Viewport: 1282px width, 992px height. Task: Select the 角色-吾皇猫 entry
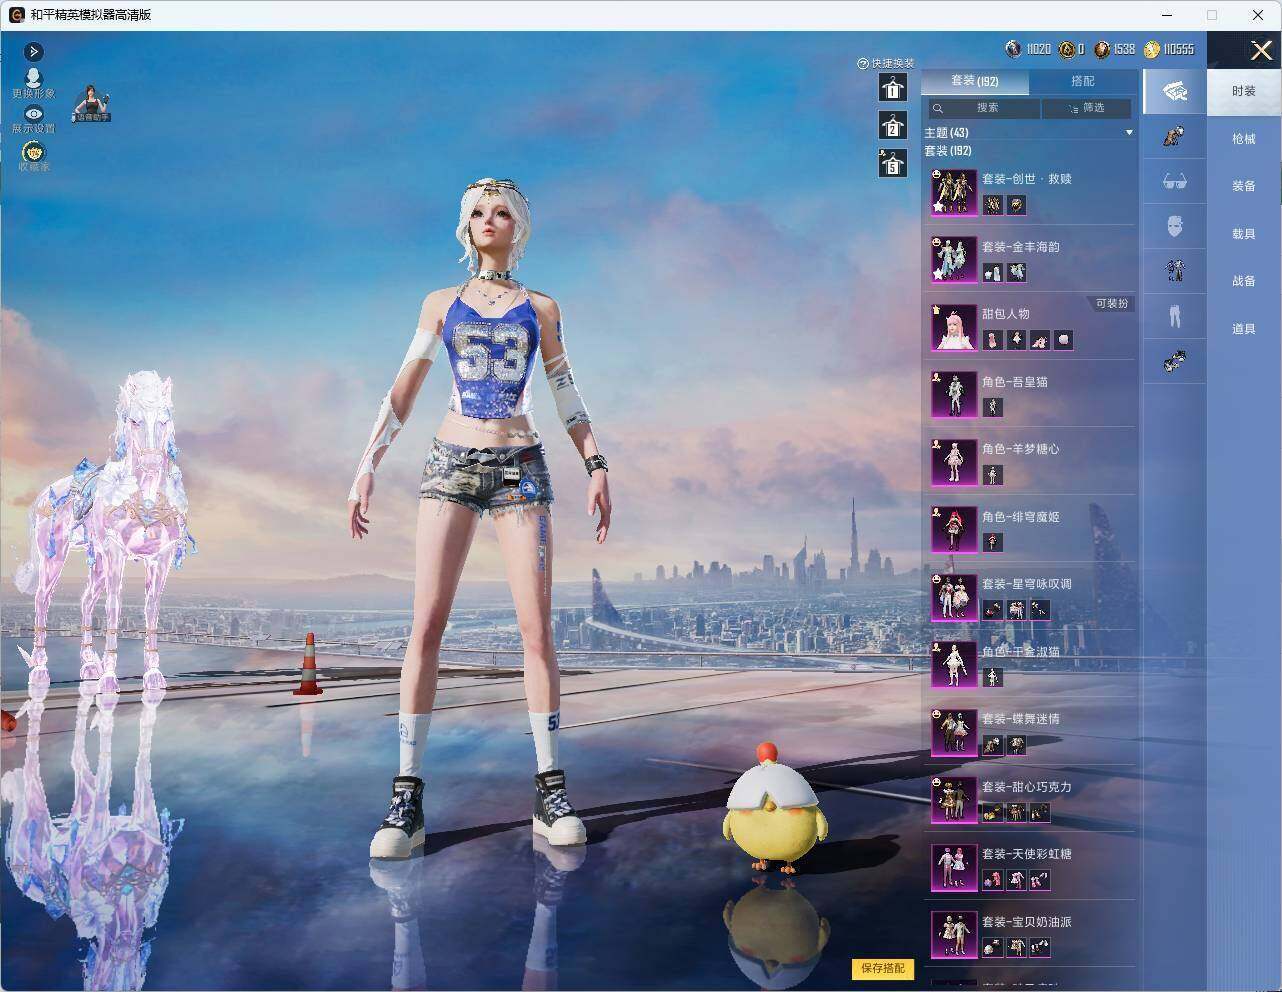pos(1029,394)
